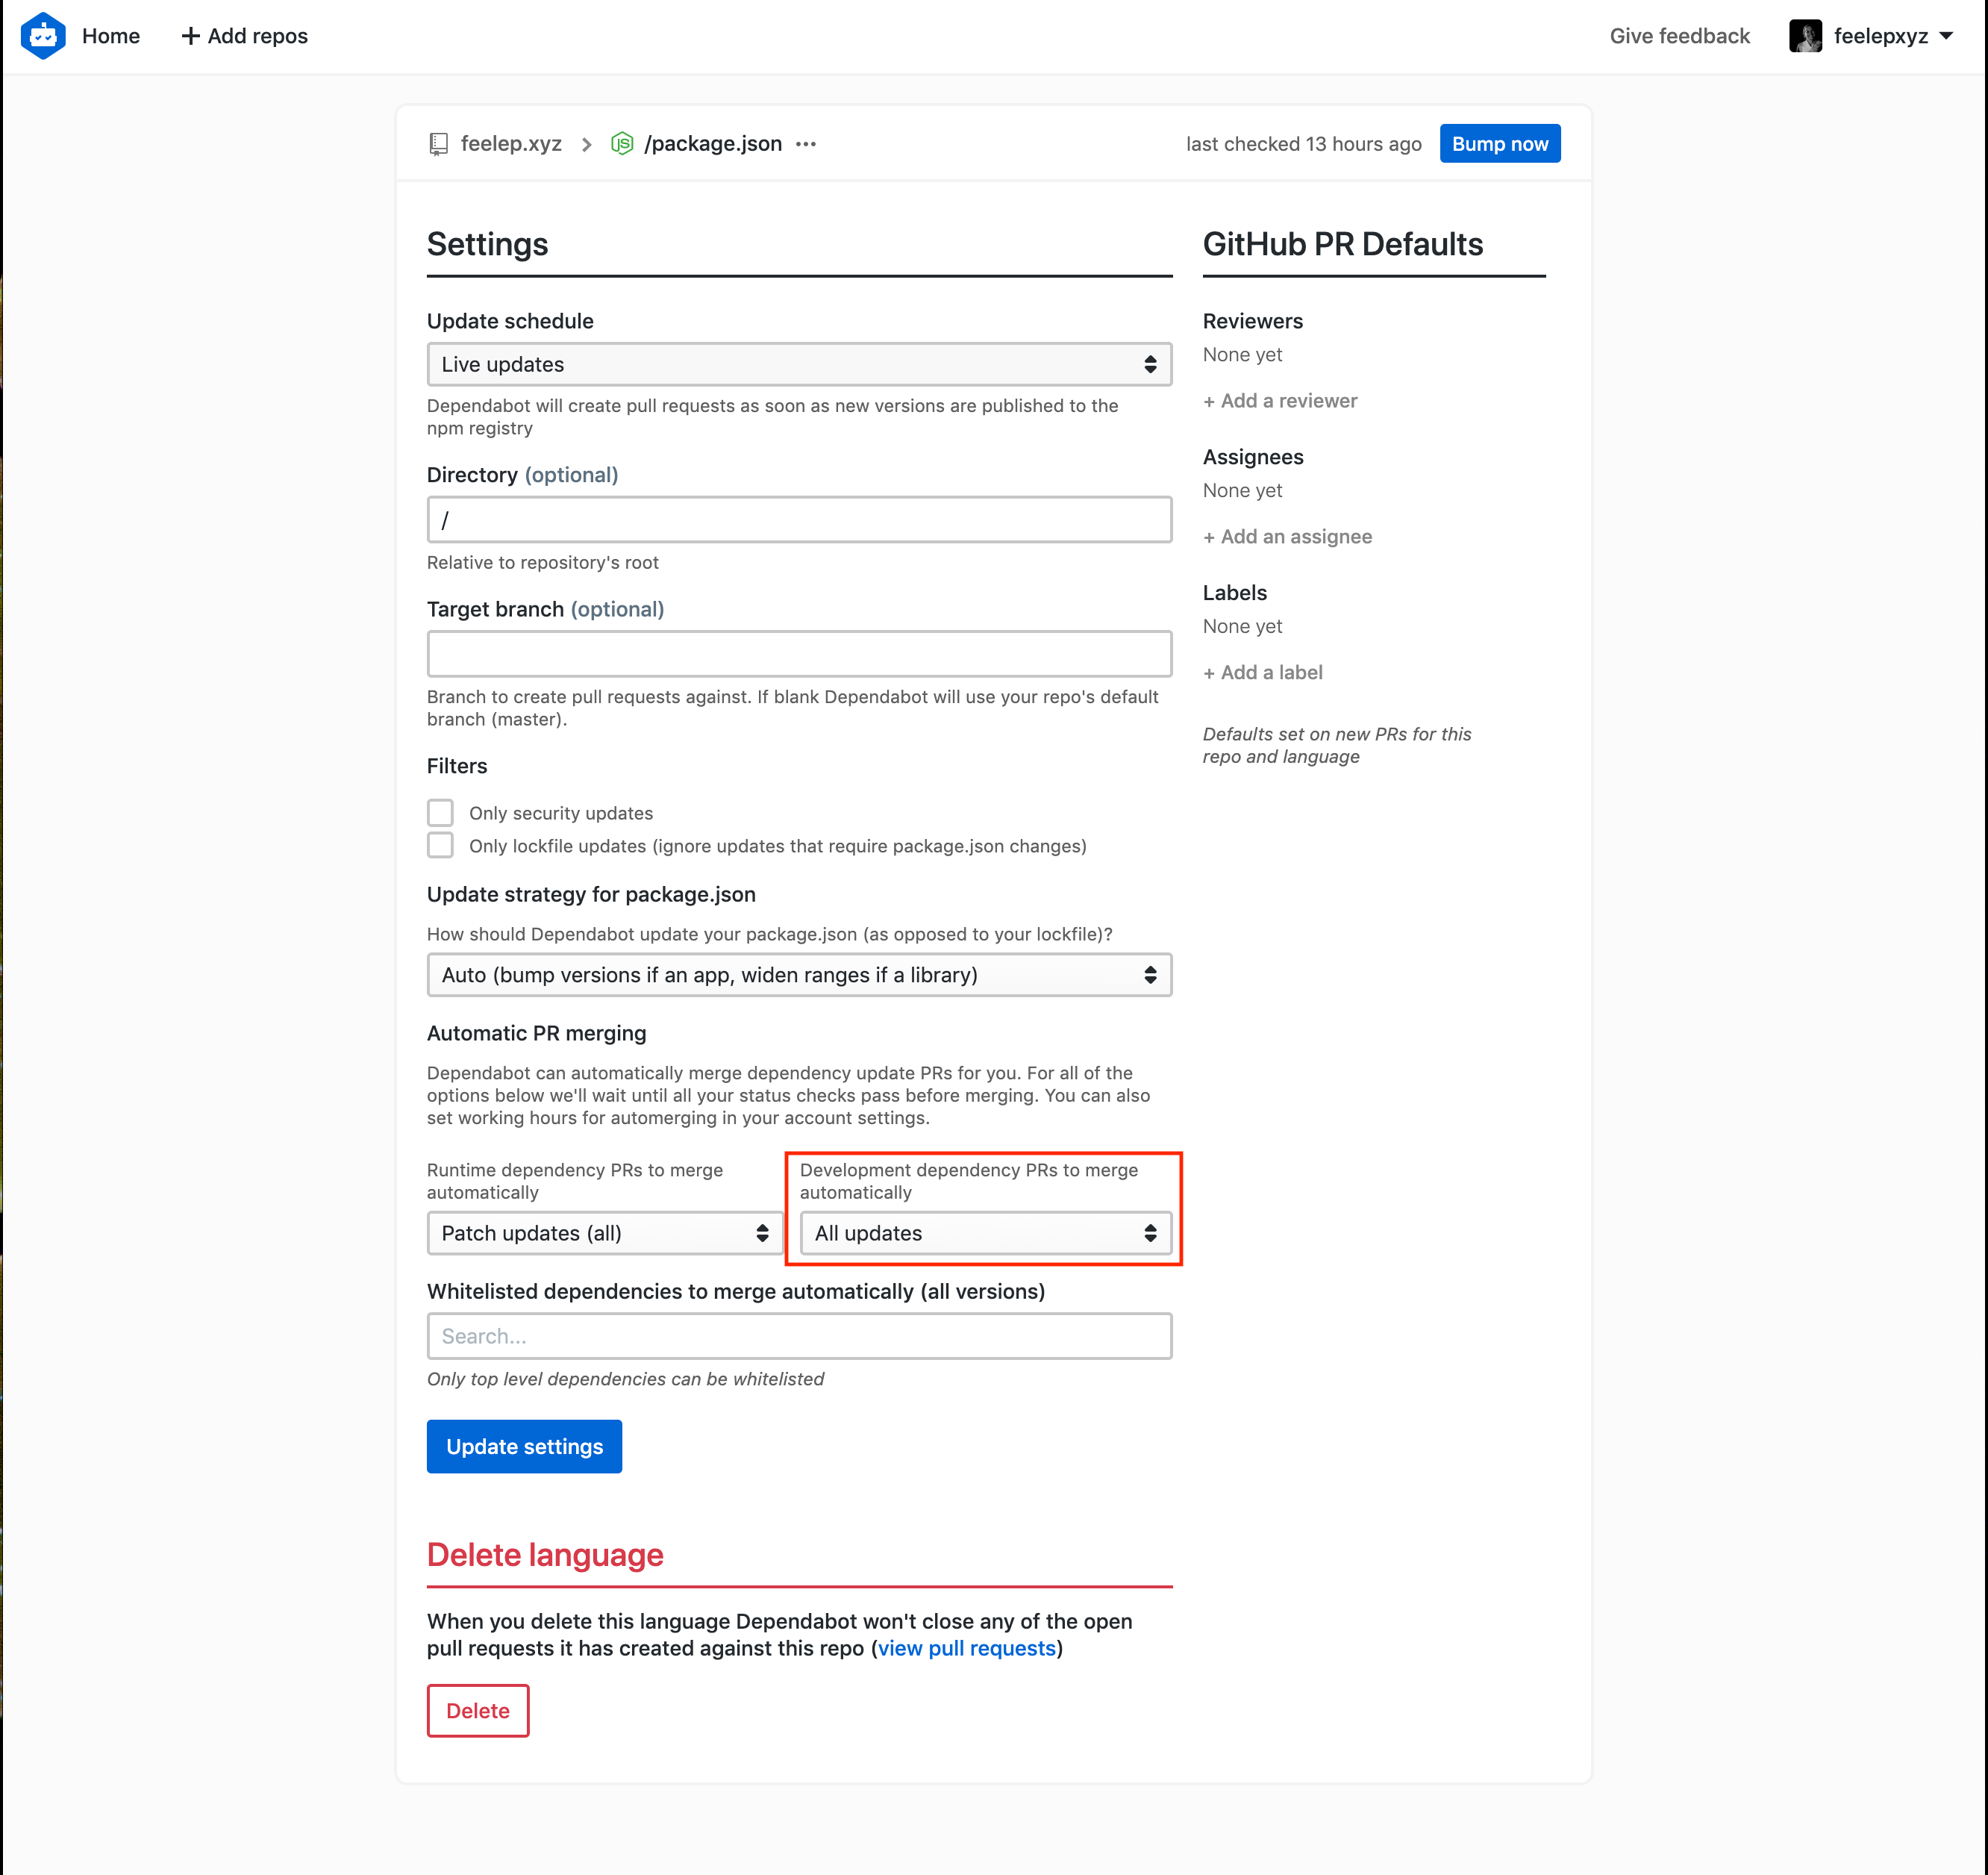Click the GitHub PR Defaults heading
The image size is (1988, 1875).
(1343, 244)
